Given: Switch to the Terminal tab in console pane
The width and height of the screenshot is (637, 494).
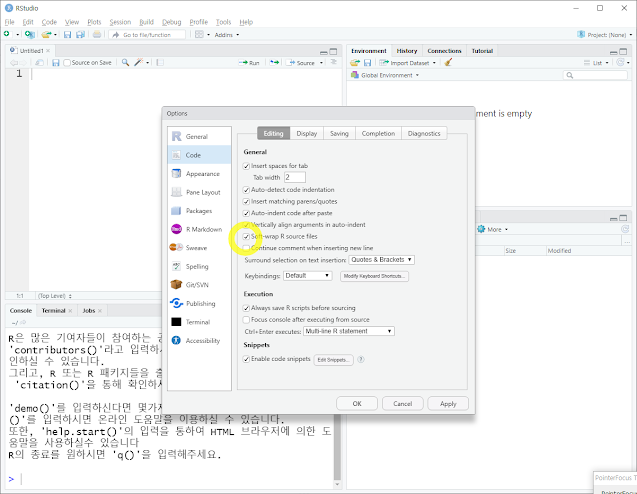Looking at the screenshot, I should coord(53,311).
